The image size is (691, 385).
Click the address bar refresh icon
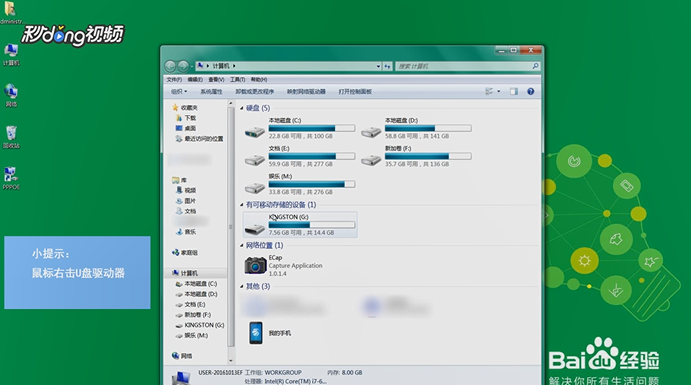387,66
